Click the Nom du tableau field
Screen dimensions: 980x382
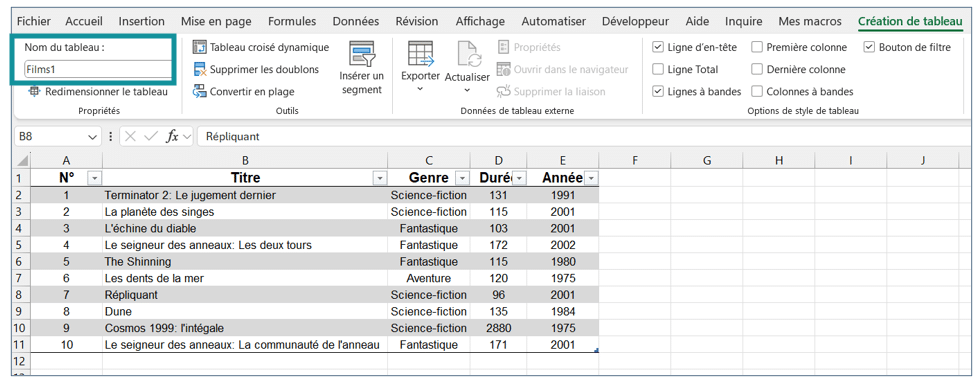pos(98,69)
